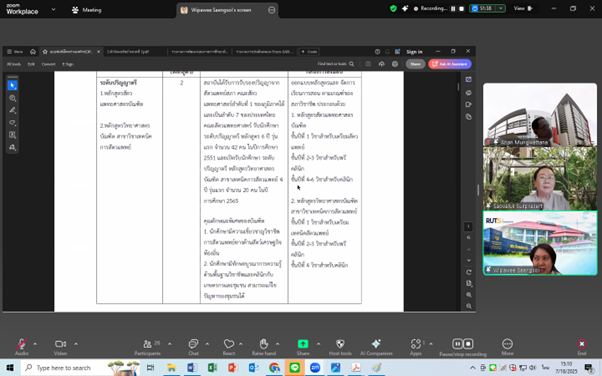This screenshot has height=376, width=602.
Task: Pick the Zoom magnifier tool in the left Acrobat toolbar
Action: click(x=12, y=98)
